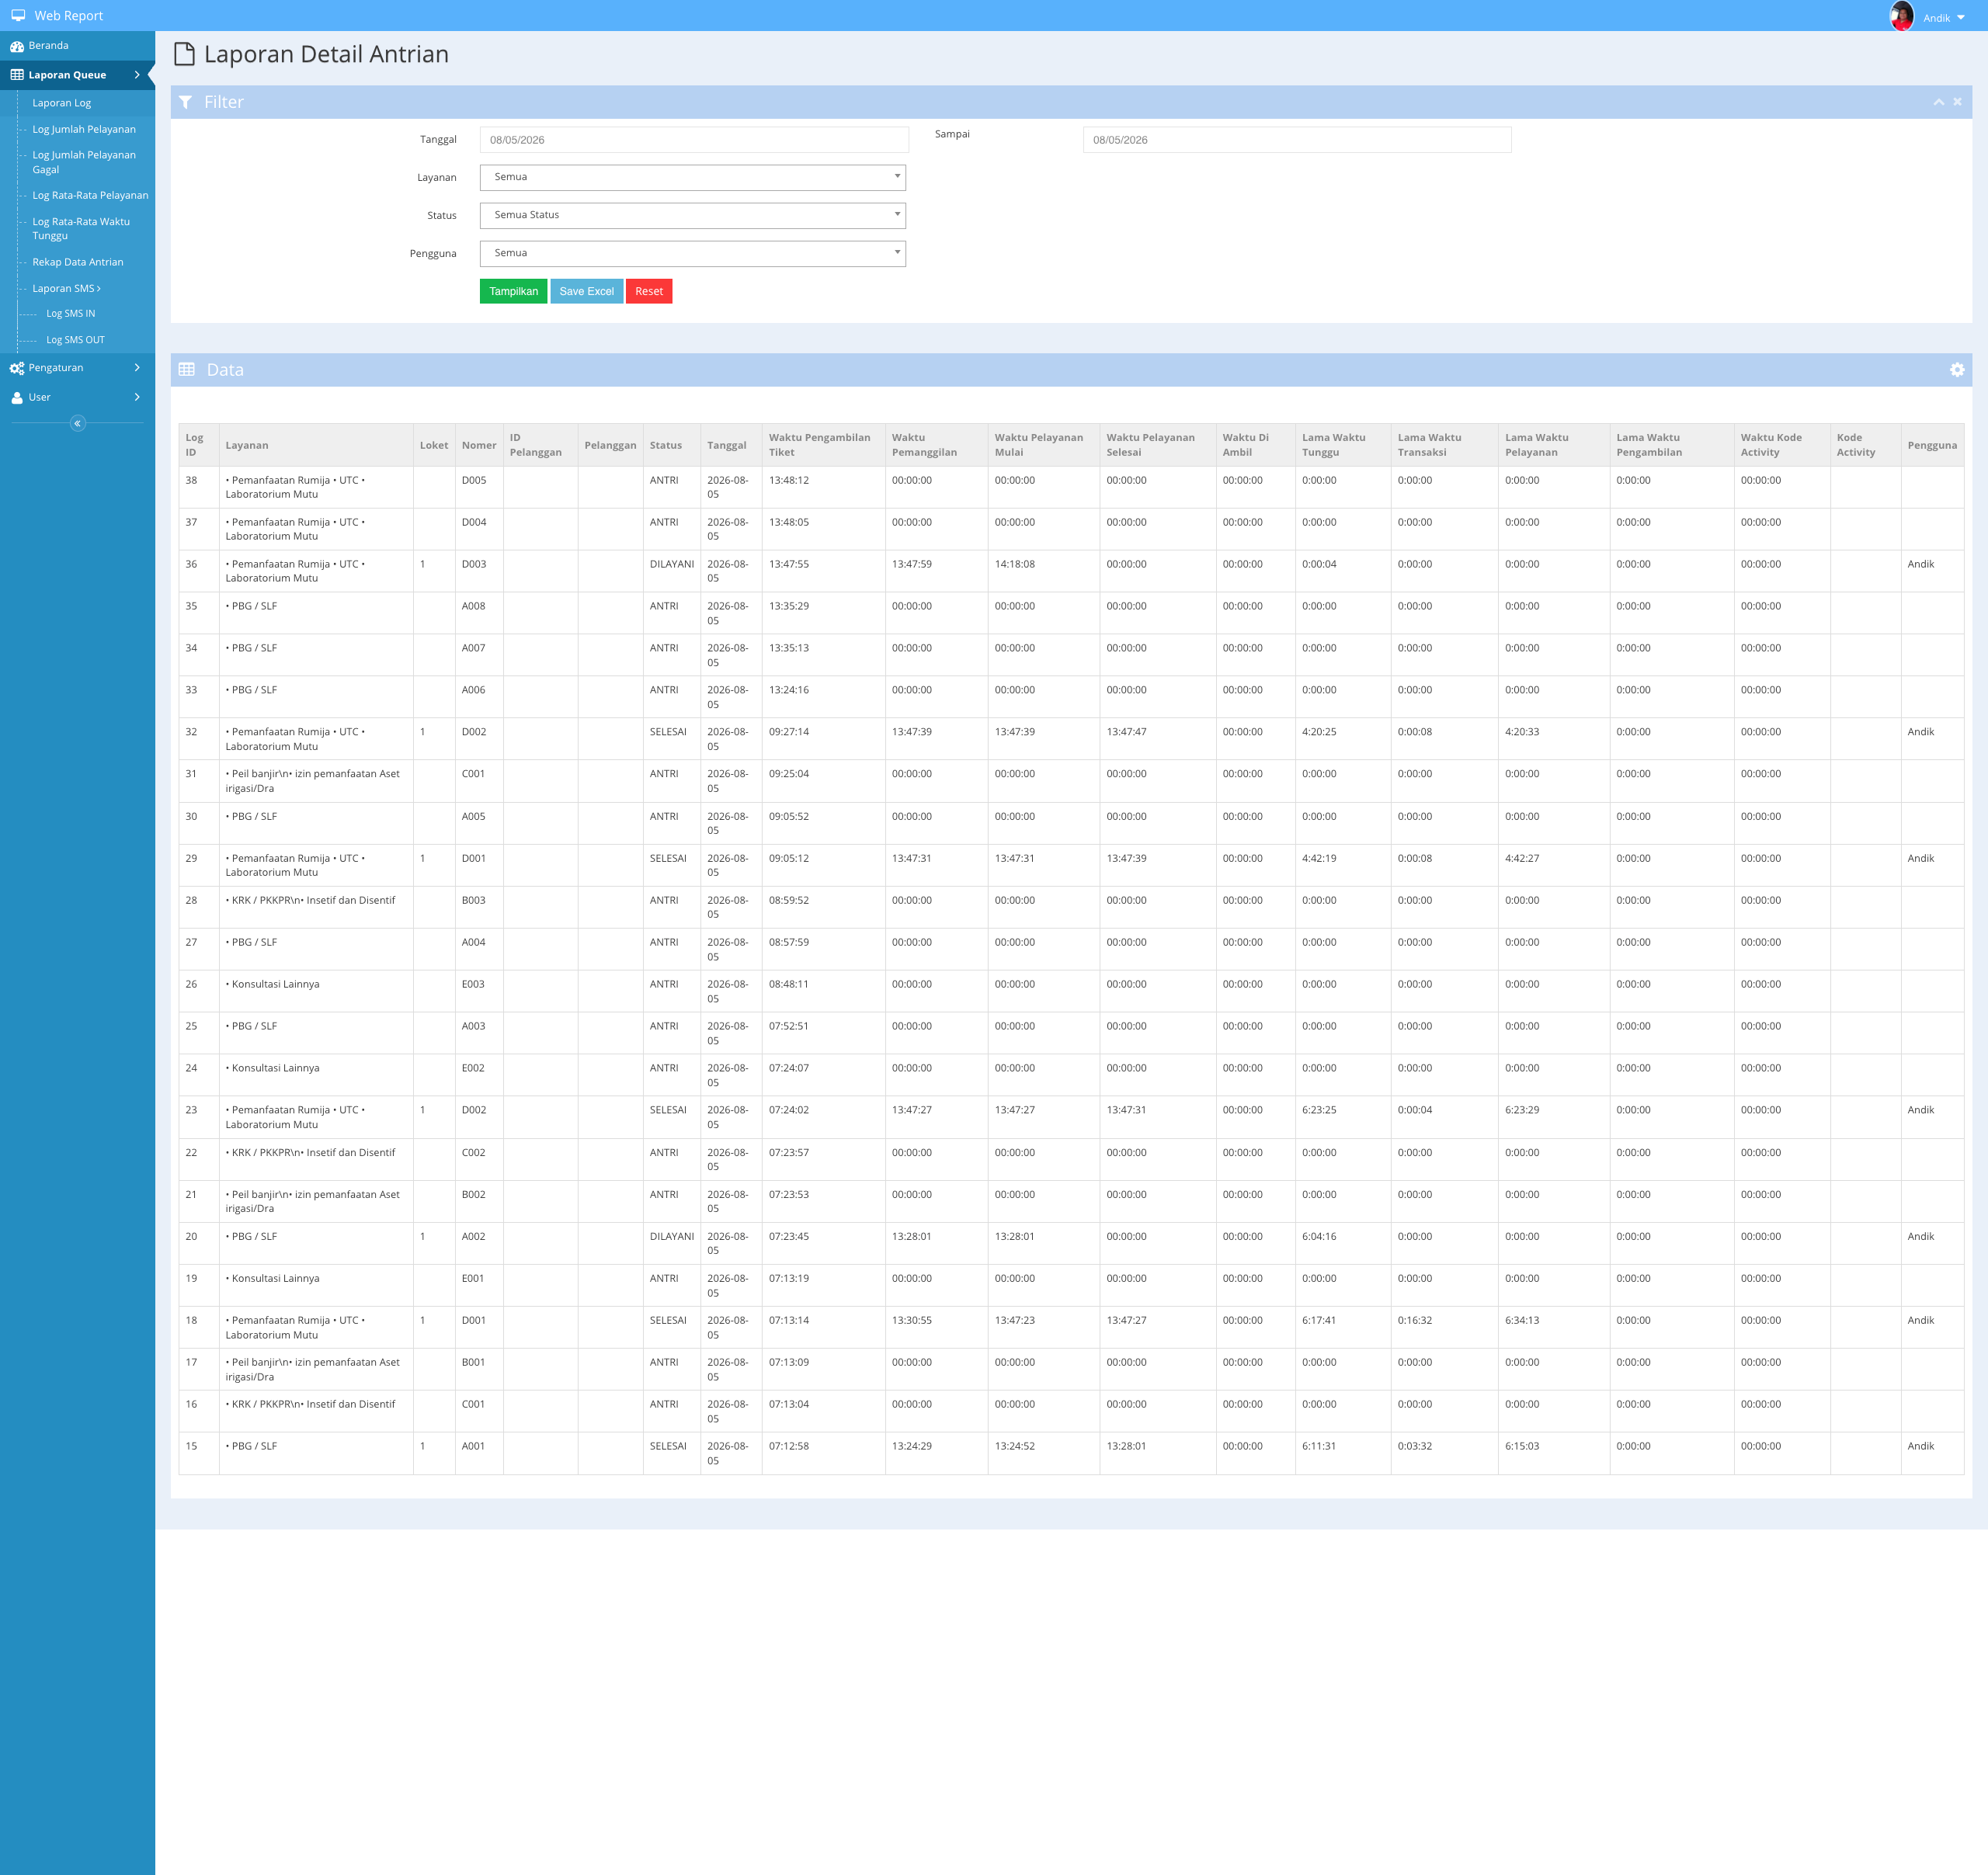Click the Tanggal start date field
Image resolution: width=1988 pixels, height=1875 pixels.
tap(694, 140)
